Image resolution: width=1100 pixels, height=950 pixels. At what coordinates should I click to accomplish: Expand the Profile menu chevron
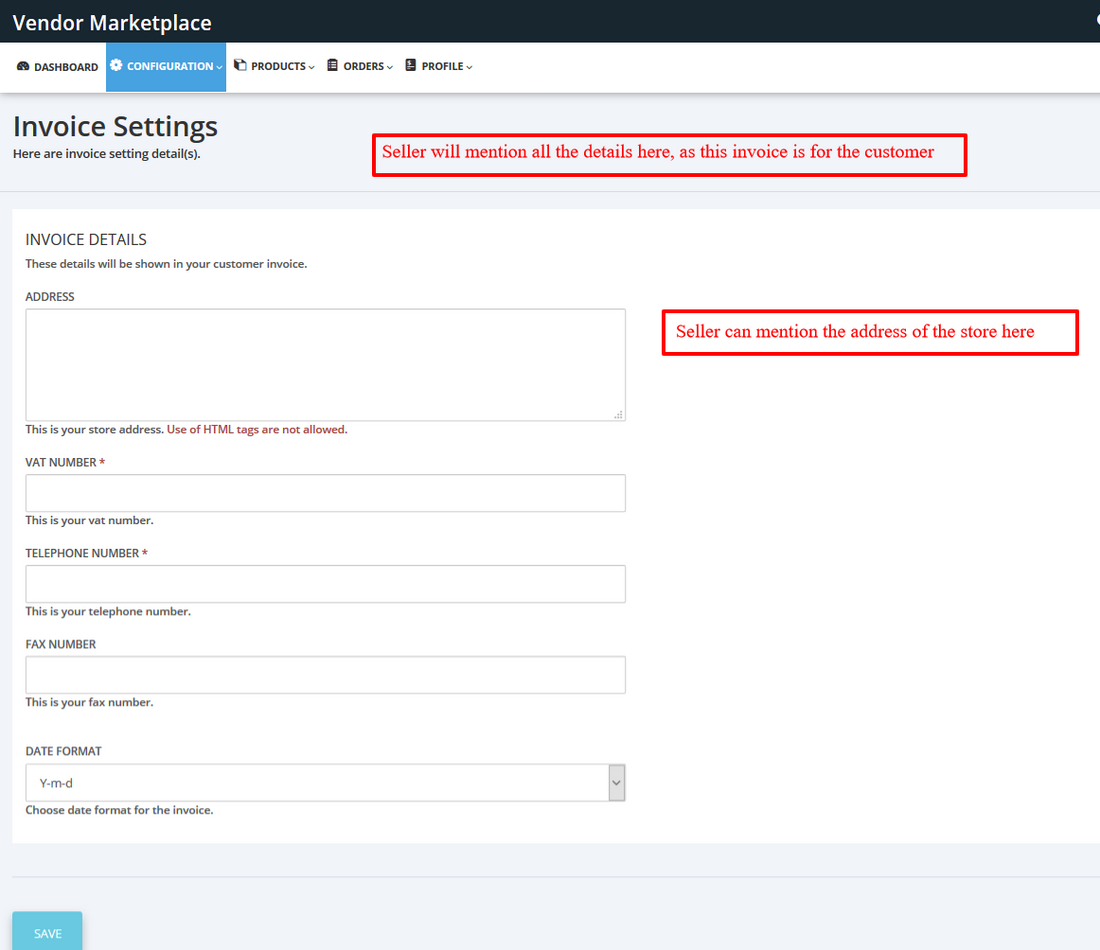coord(469,68)
